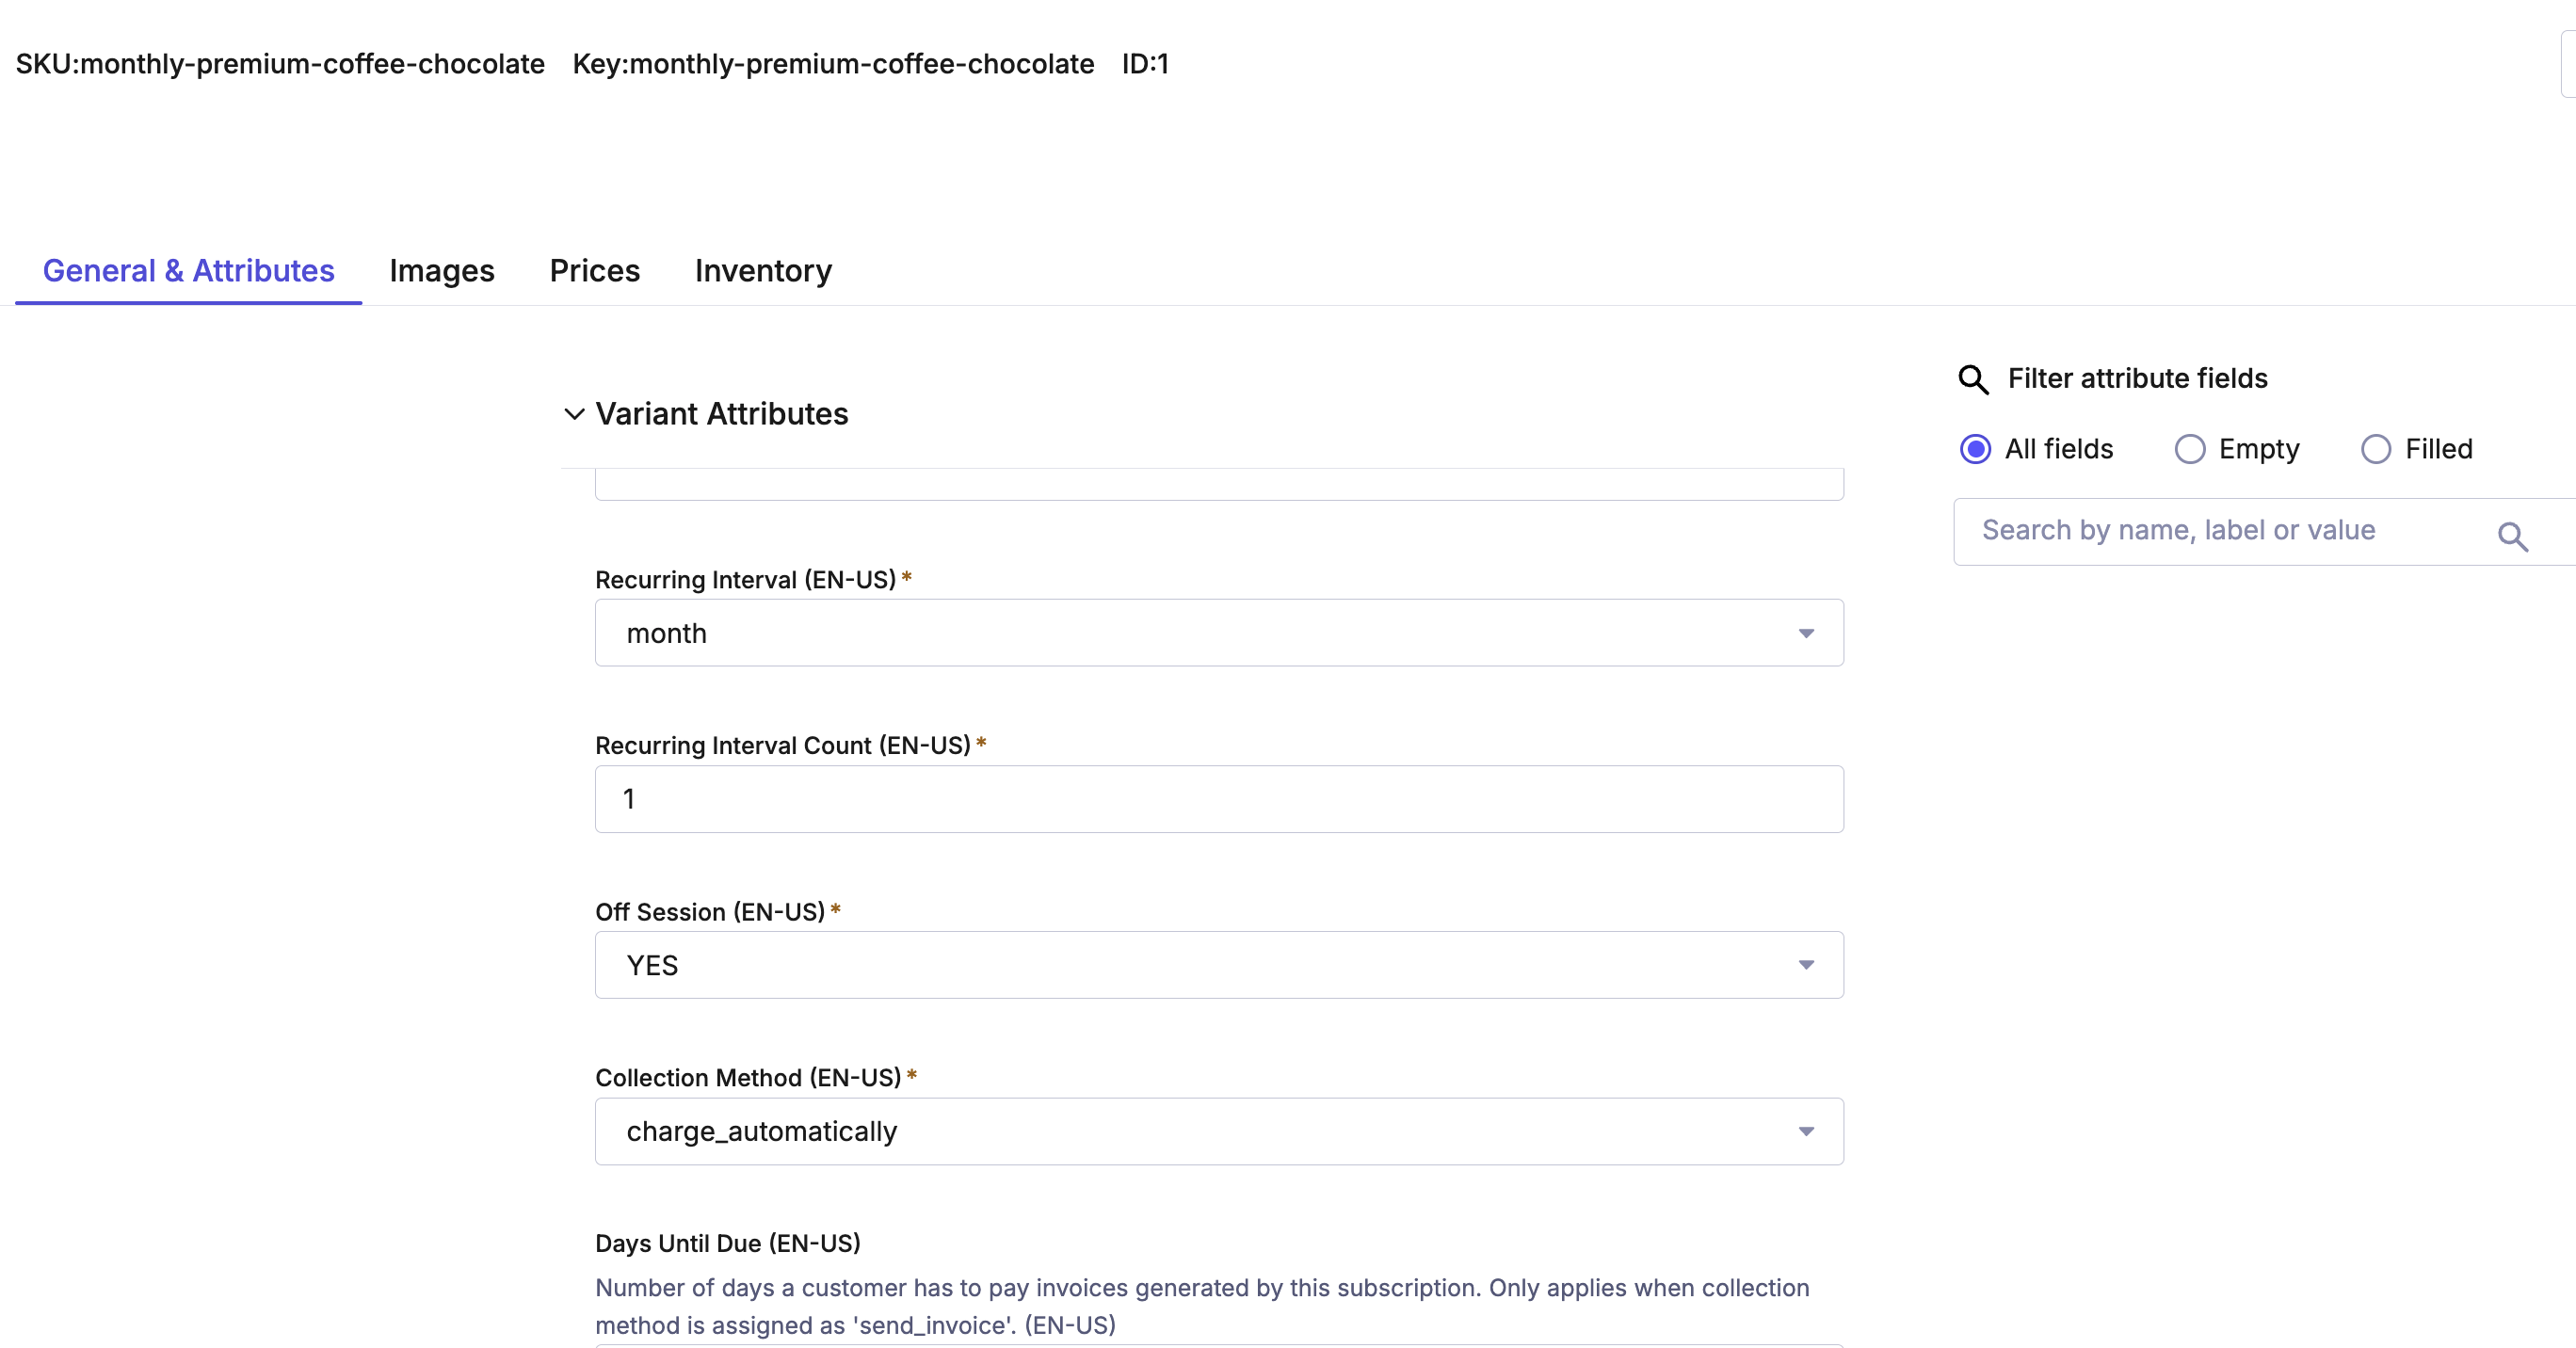Click the Off Session dropdown arrow
2576x1348 pixels.
(1806, 965)
